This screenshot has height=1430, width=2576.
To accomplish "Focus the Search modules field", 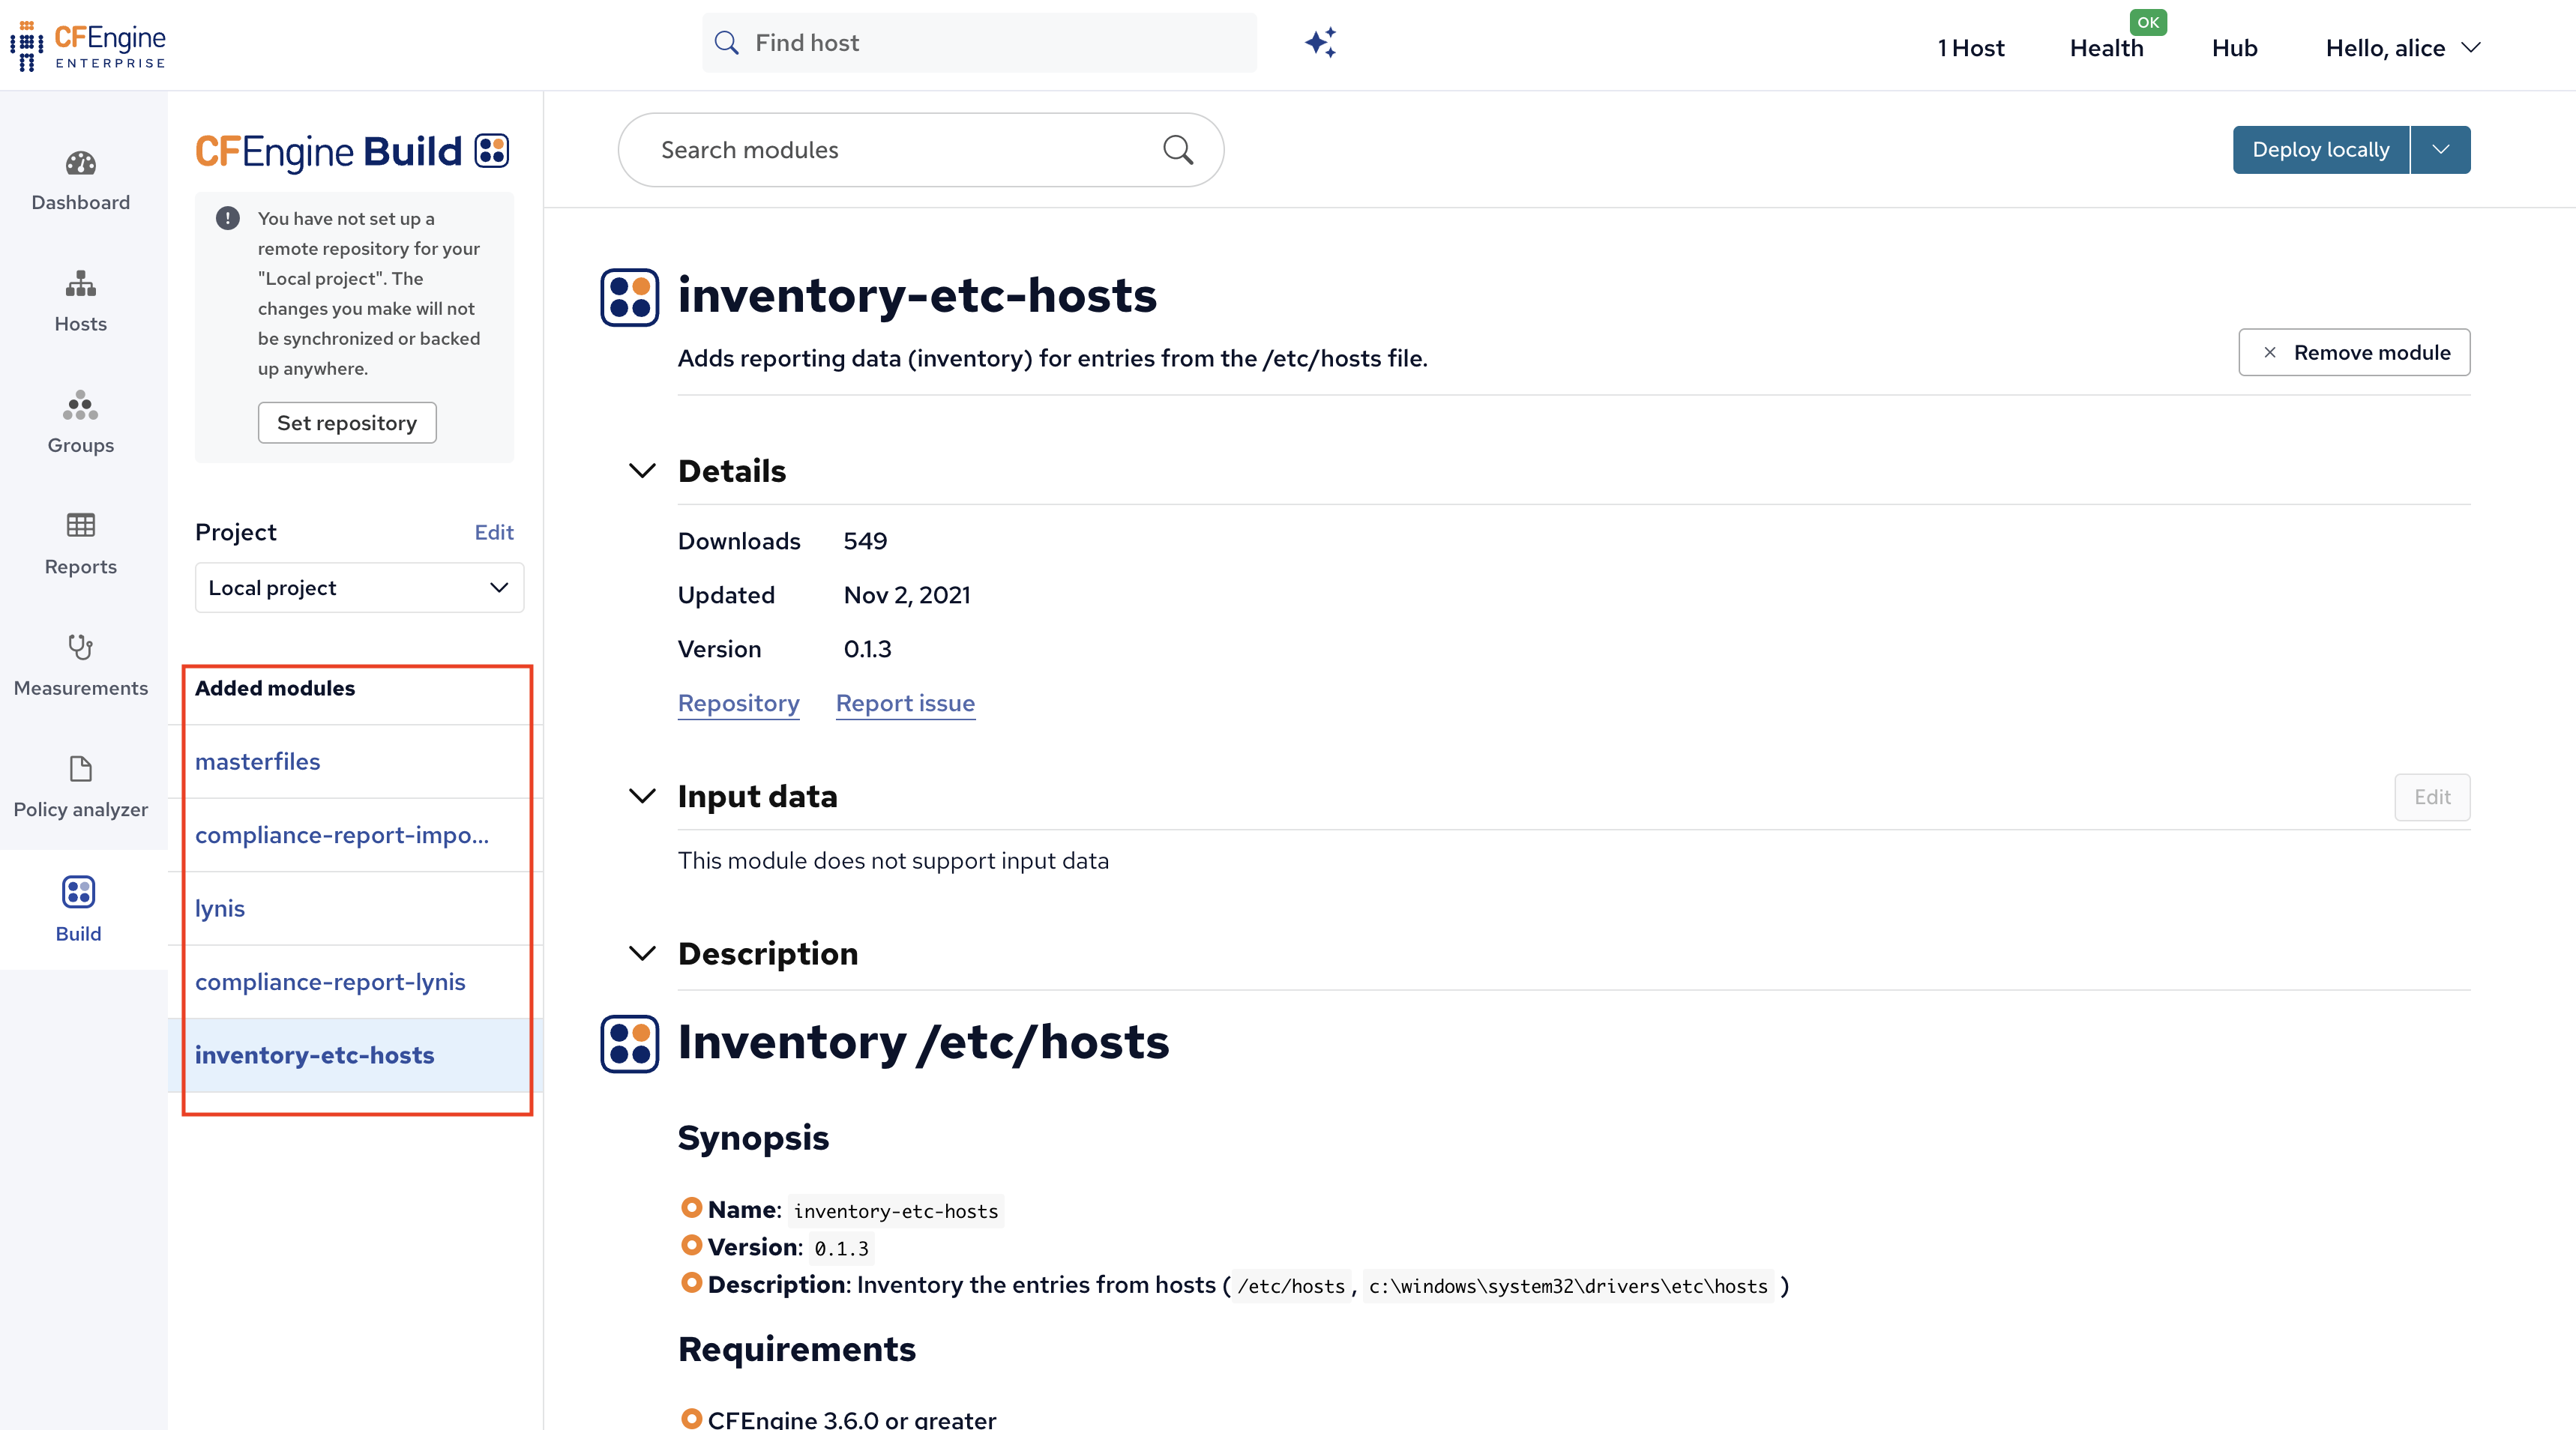I will pyautogui.click(x=921, y=150).
